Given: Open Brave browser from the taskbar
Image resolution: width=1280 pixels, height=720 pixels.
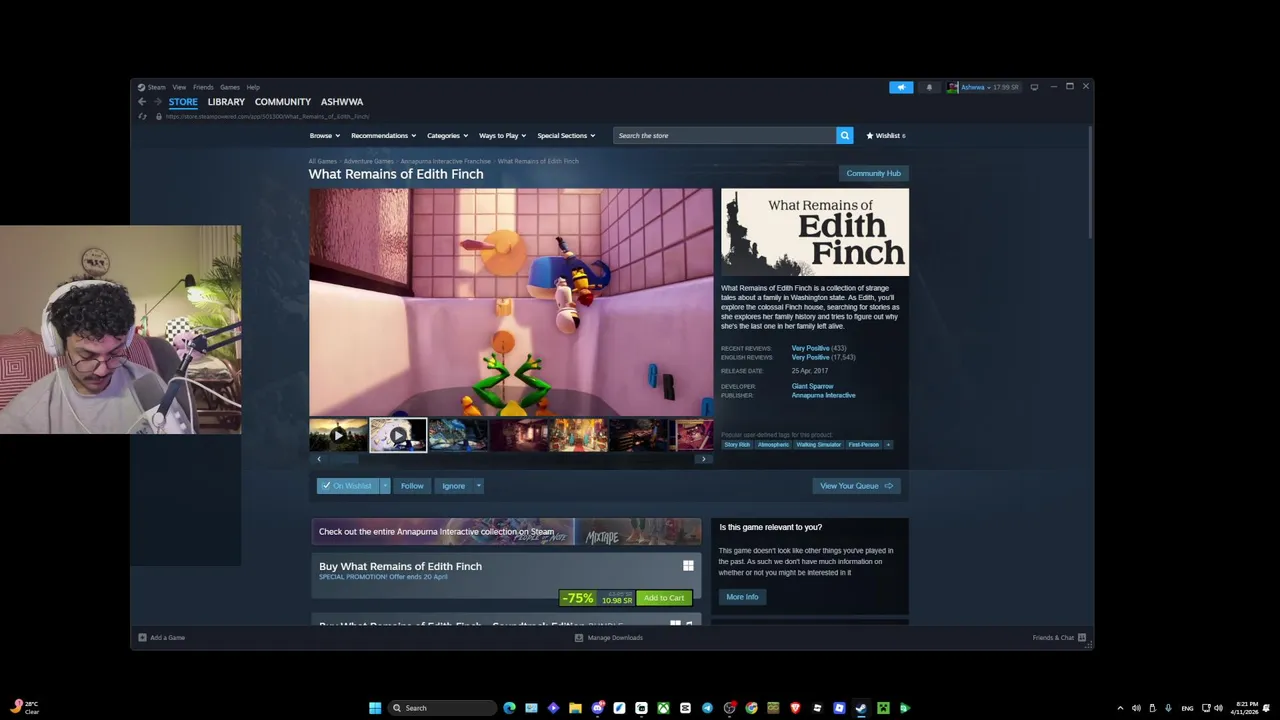Looking at the screenshot, I should click(795, 708).
